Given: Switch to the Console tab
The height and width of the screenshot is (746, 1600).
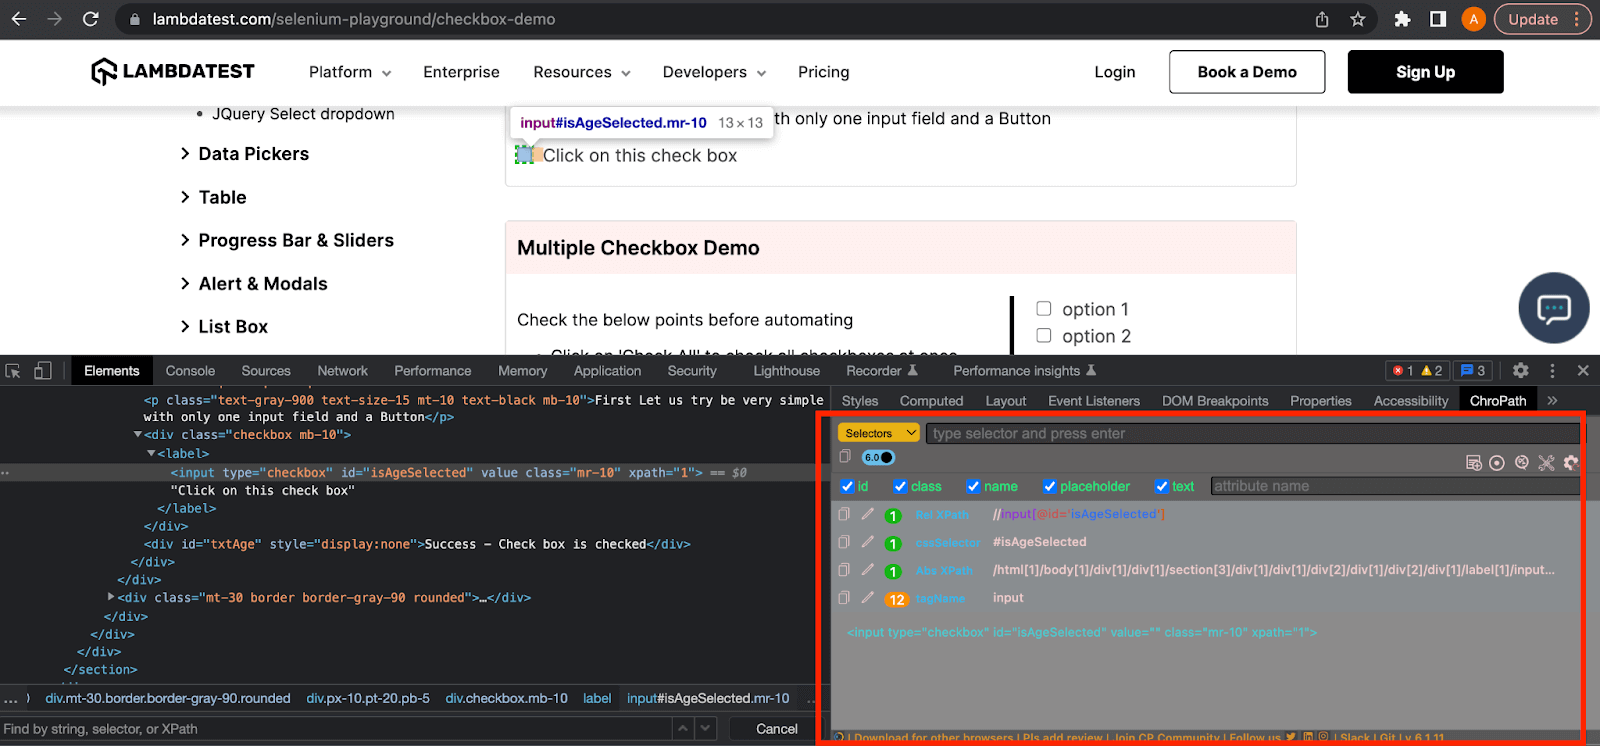Looking at the screenshot, I should [190, 371].
